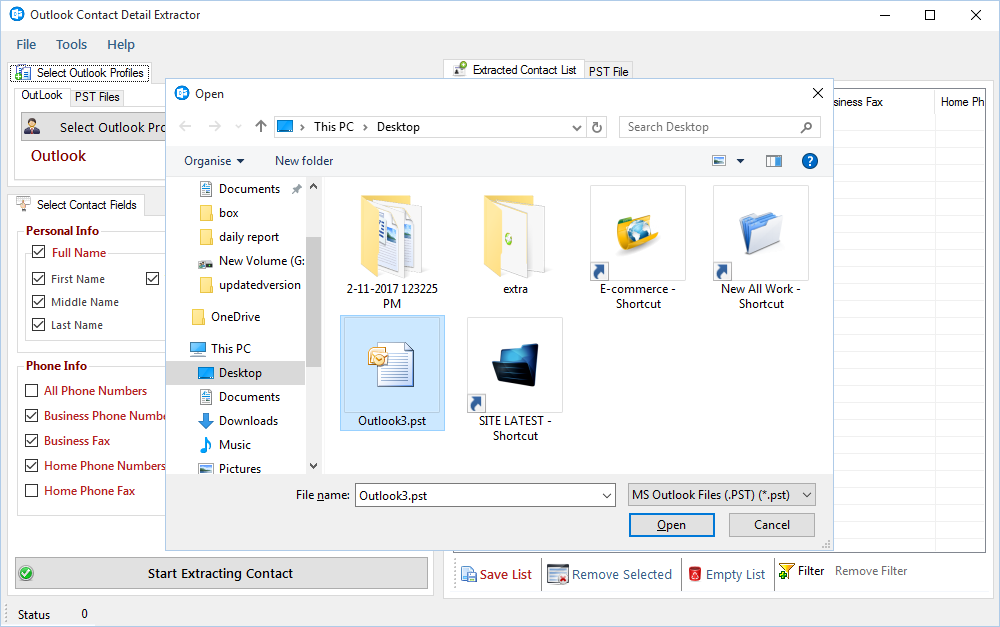Enable All Phone Numbers checkbox
This screenshot has height=627, width=1000.
point(31,390)
